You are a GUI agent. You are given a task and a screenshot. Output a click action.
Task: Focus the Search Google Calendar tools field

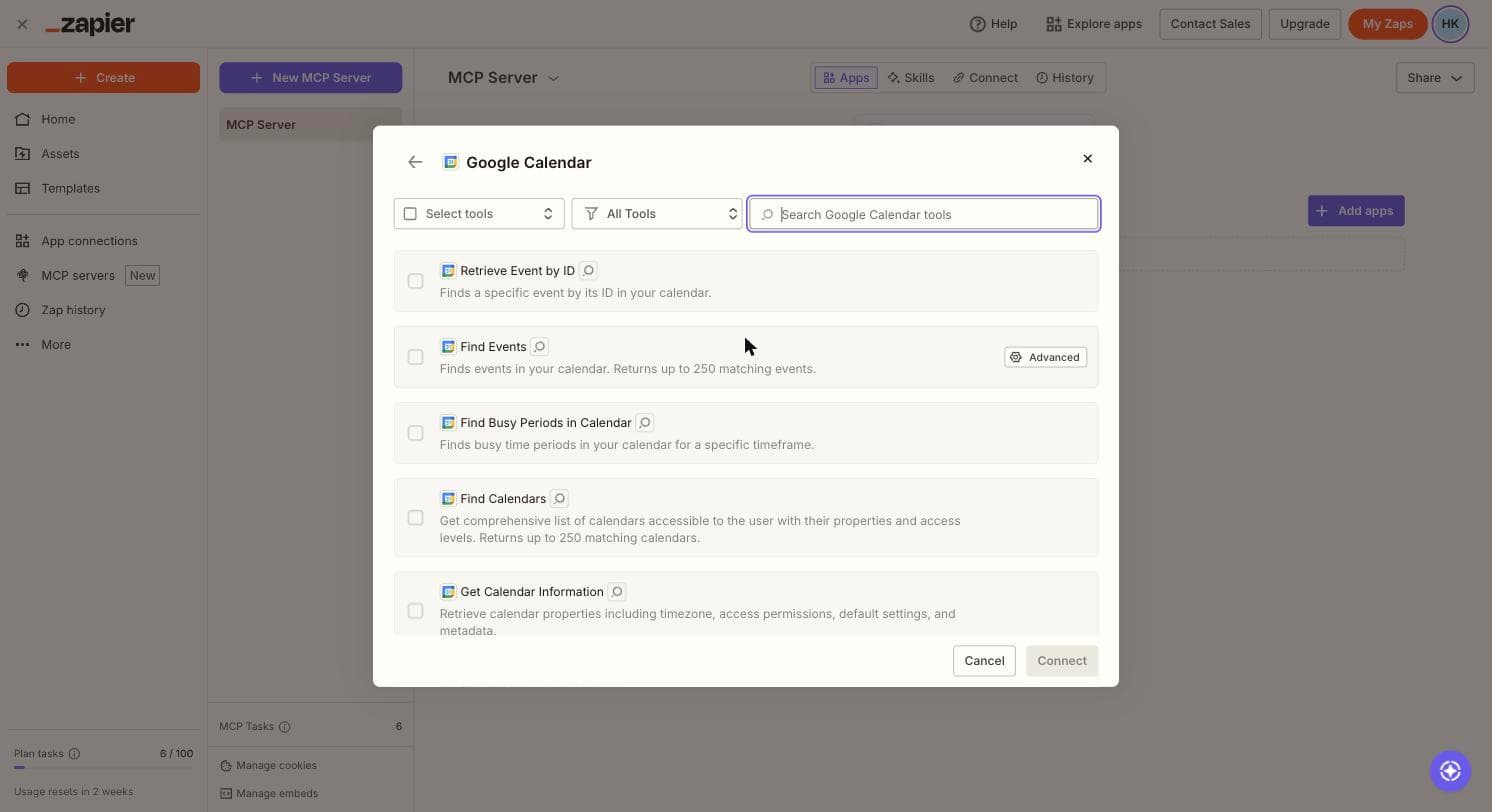924,214
